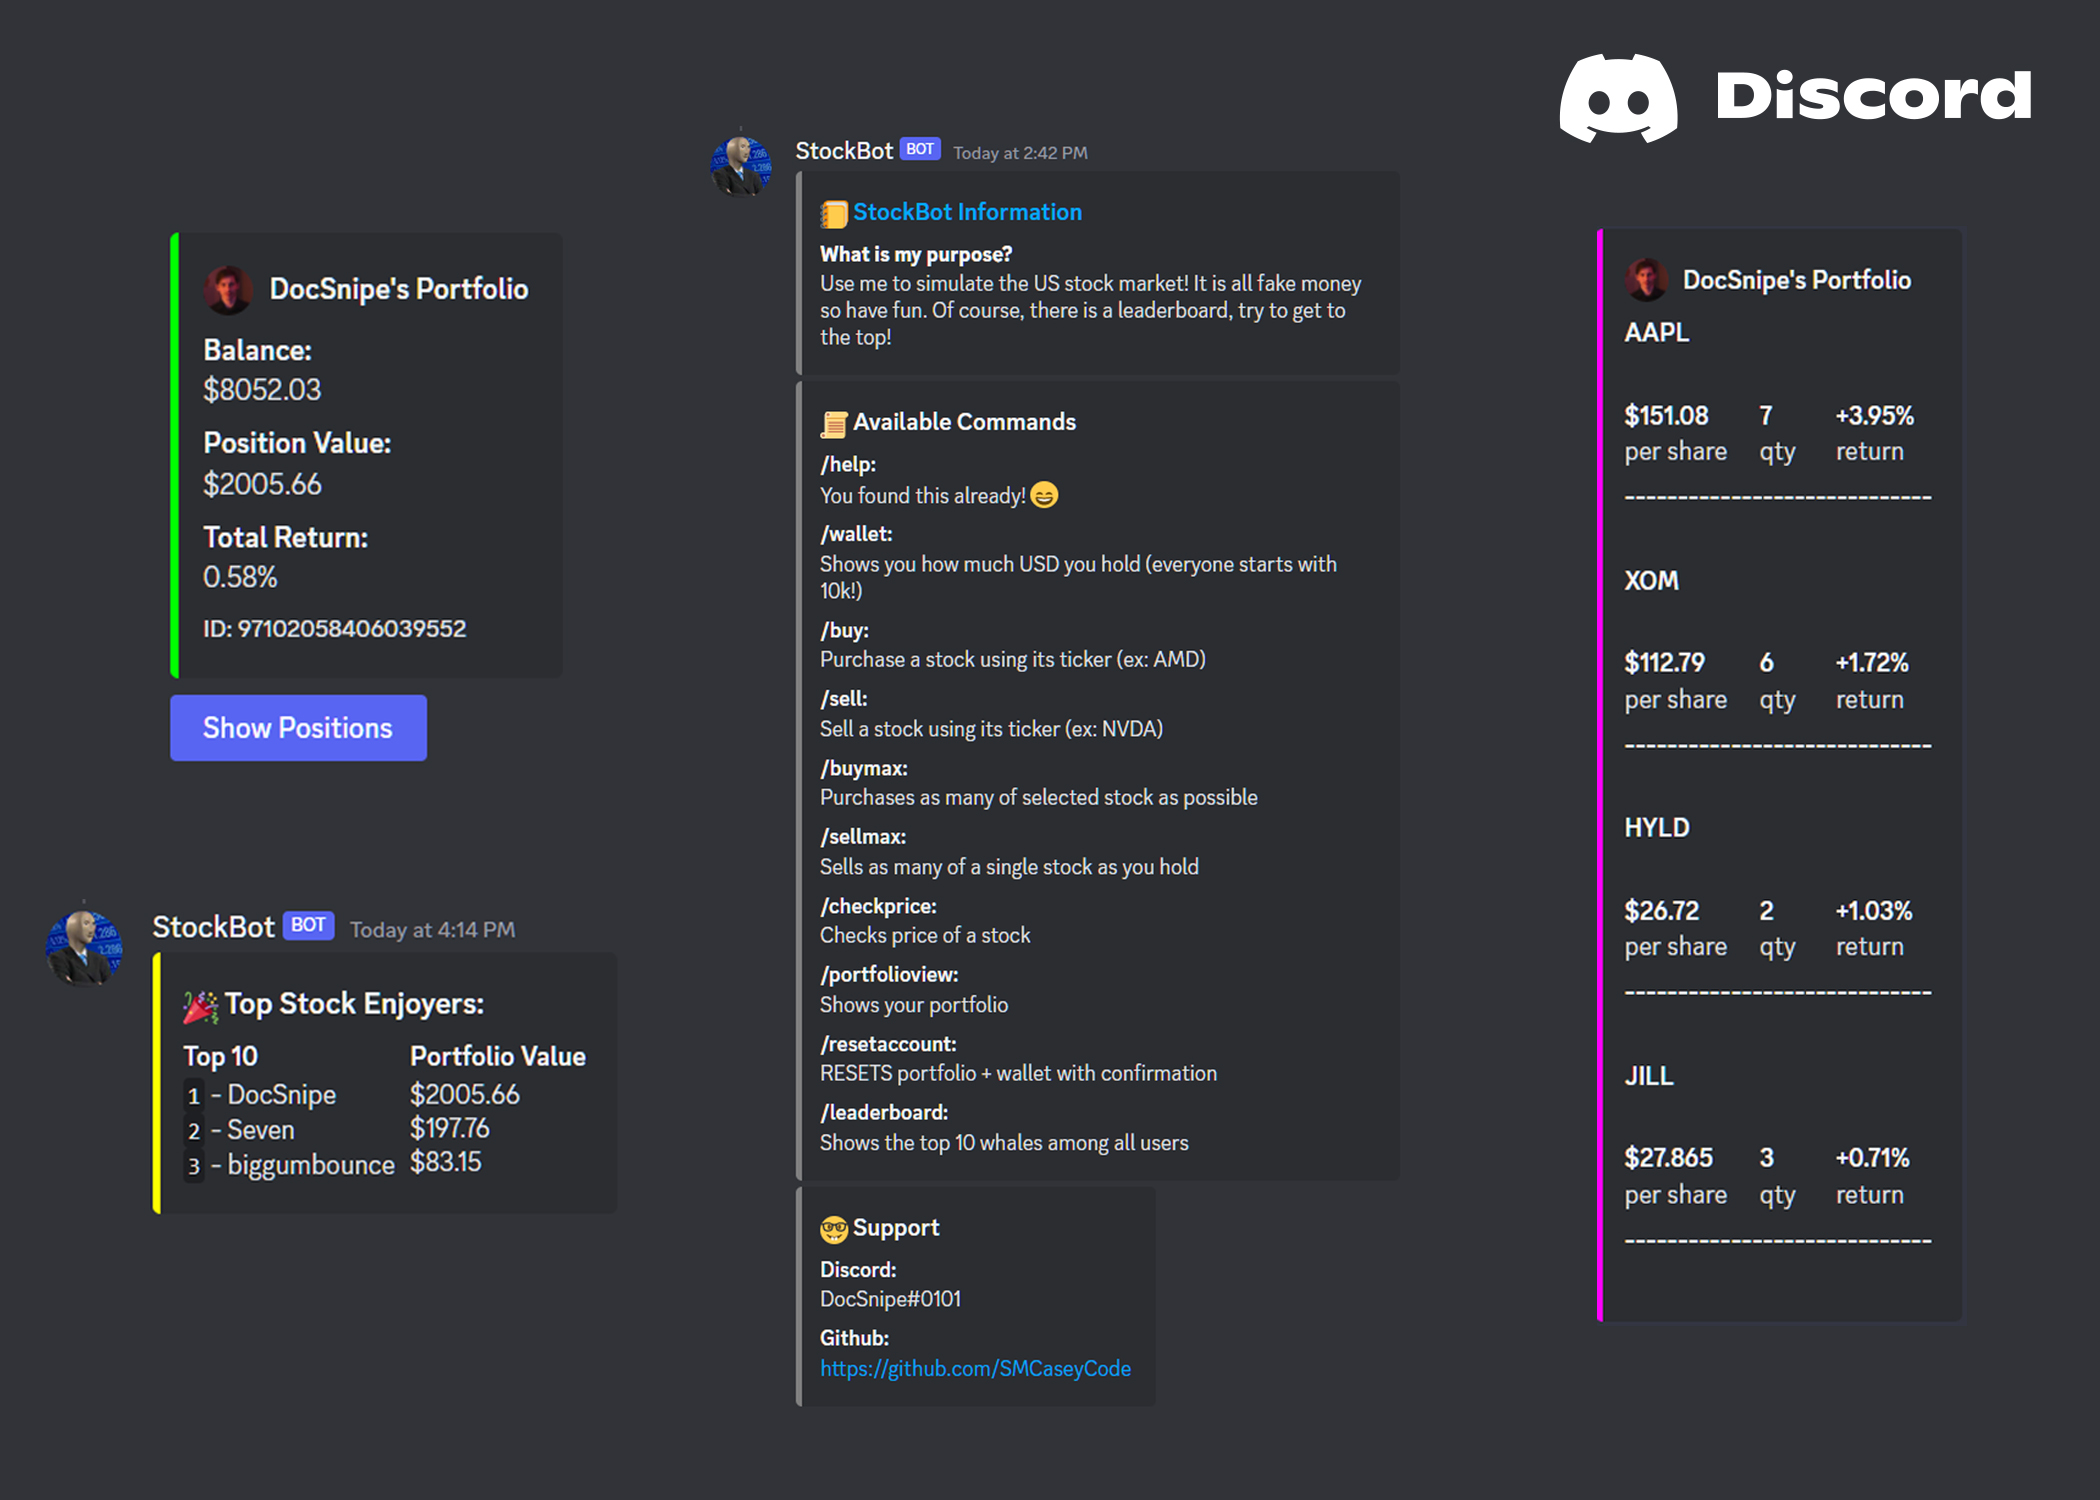Click BOT badge next to 2:42 PM StockBot
Screen dimensions: 2100x1500
[x=920, y=149]
